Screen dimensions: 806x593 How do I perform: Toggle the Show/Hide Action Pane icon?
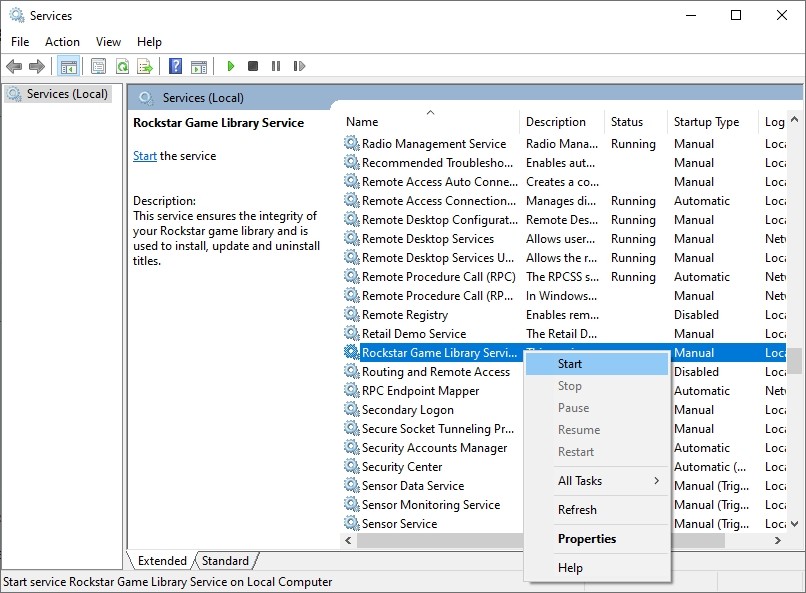198,66
